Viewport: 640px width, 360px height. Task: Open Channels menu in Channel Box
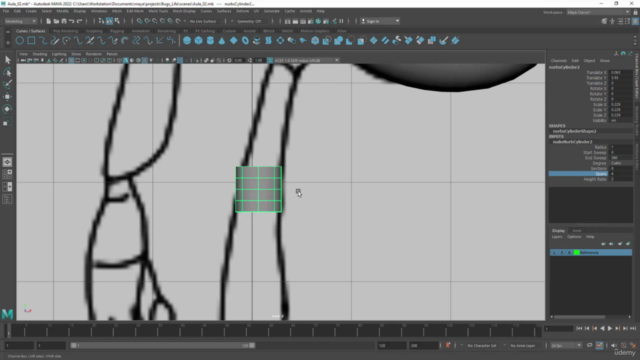558,60
